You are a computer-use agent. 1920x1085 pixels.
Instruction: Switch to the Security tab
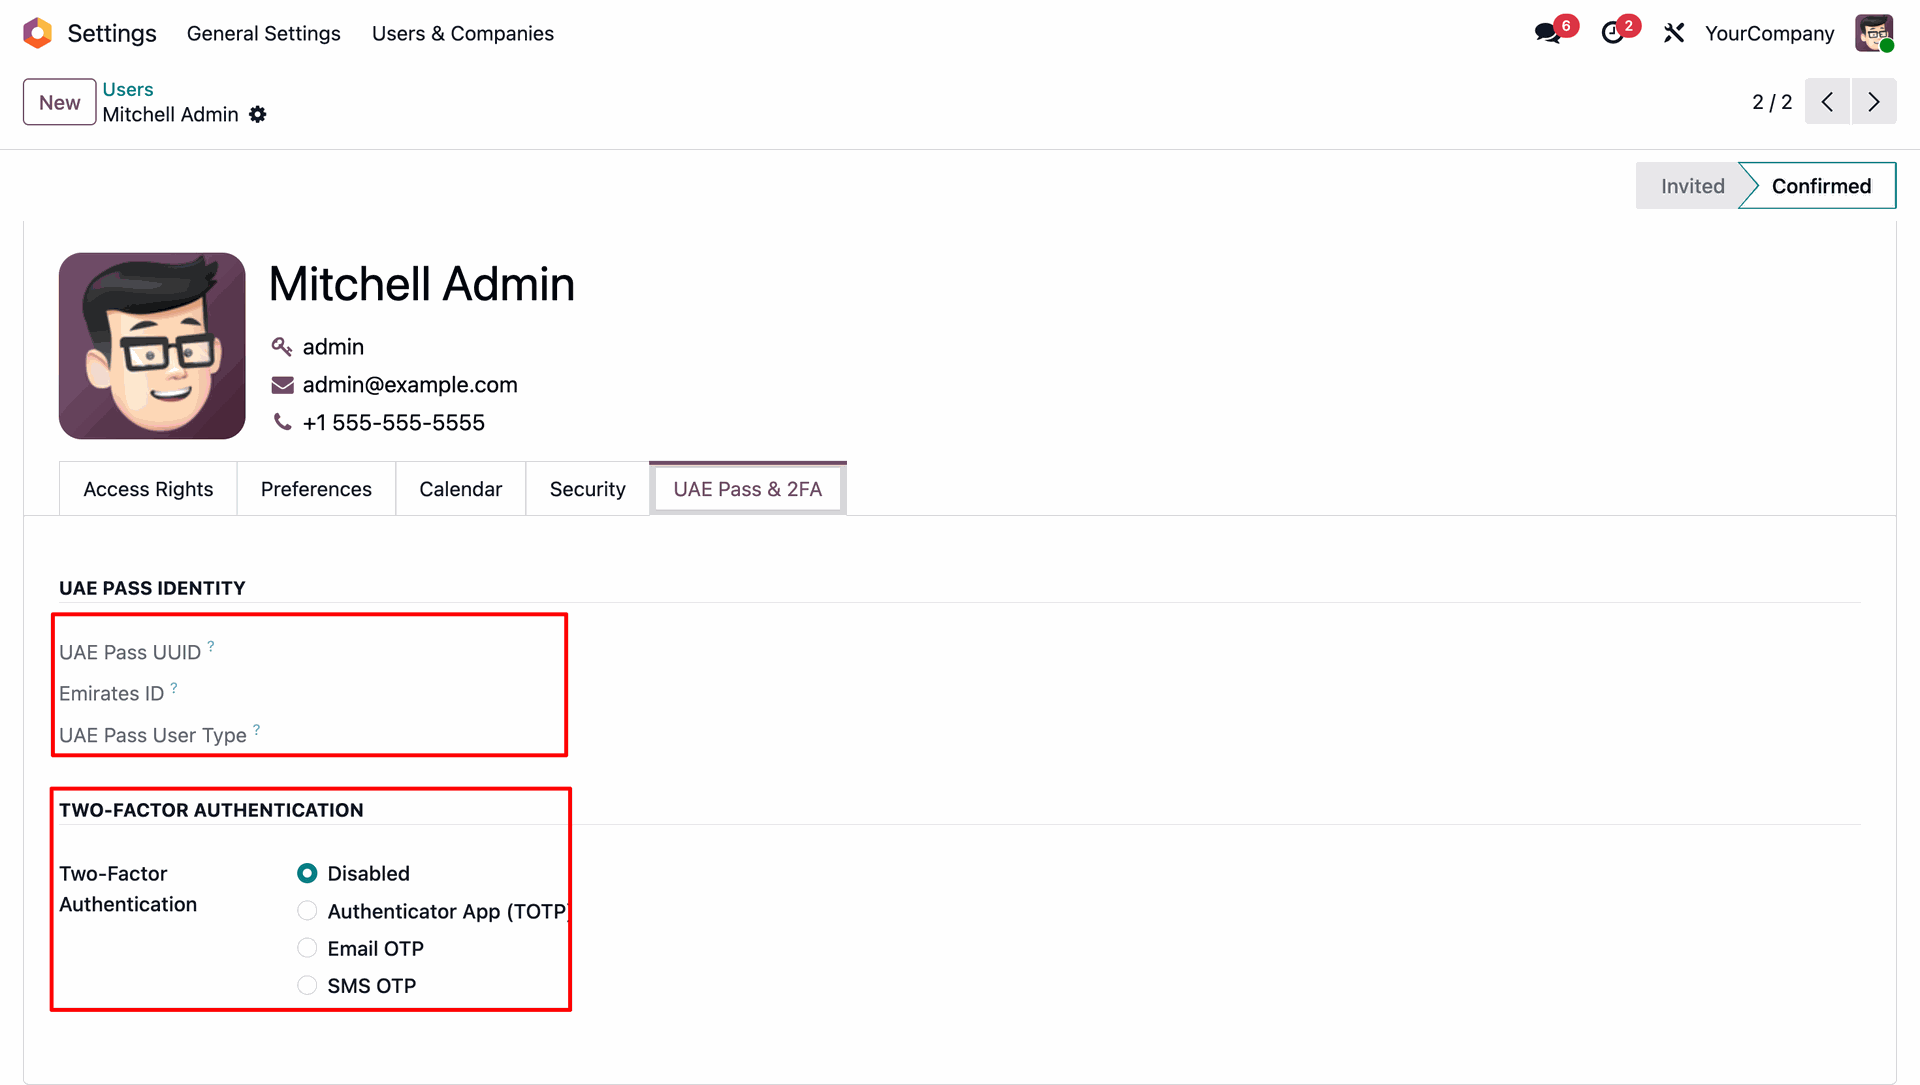point(587,489)
